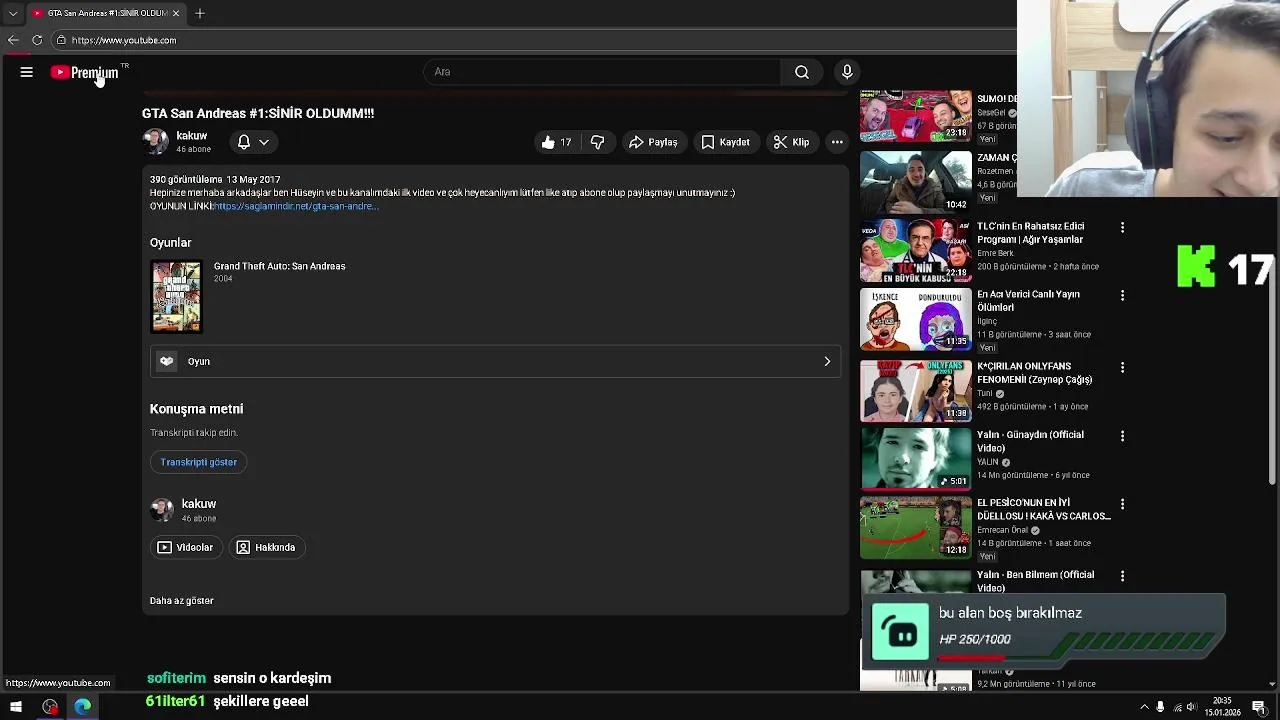
Task: Go back with the browser back arrow
Action: 13,40
